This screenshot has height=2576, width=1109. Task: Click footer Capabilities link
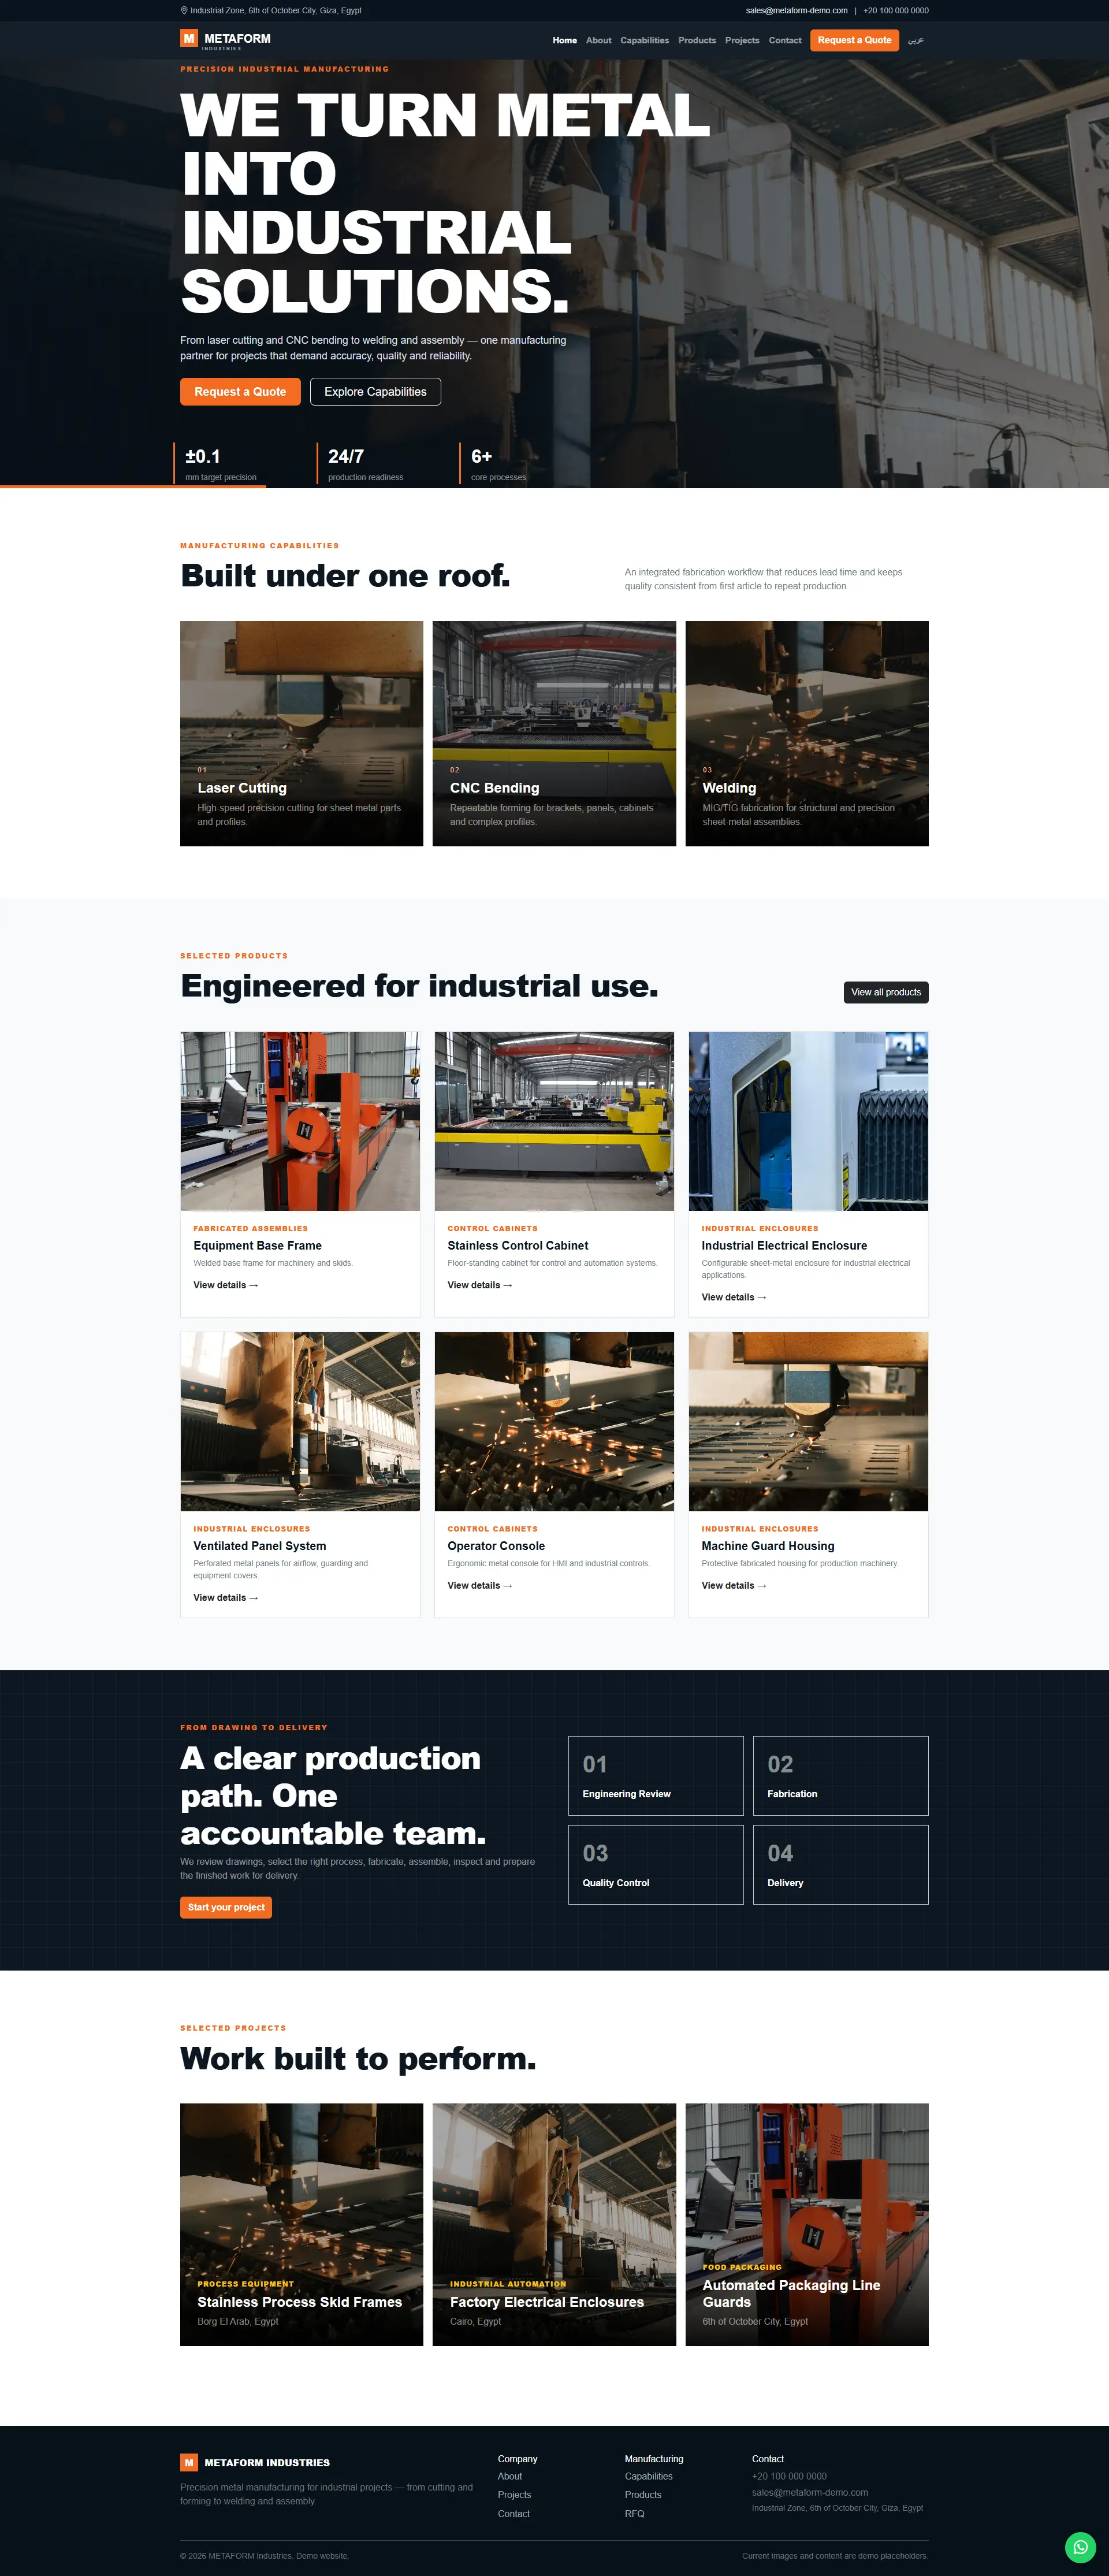pos(649,2476)
